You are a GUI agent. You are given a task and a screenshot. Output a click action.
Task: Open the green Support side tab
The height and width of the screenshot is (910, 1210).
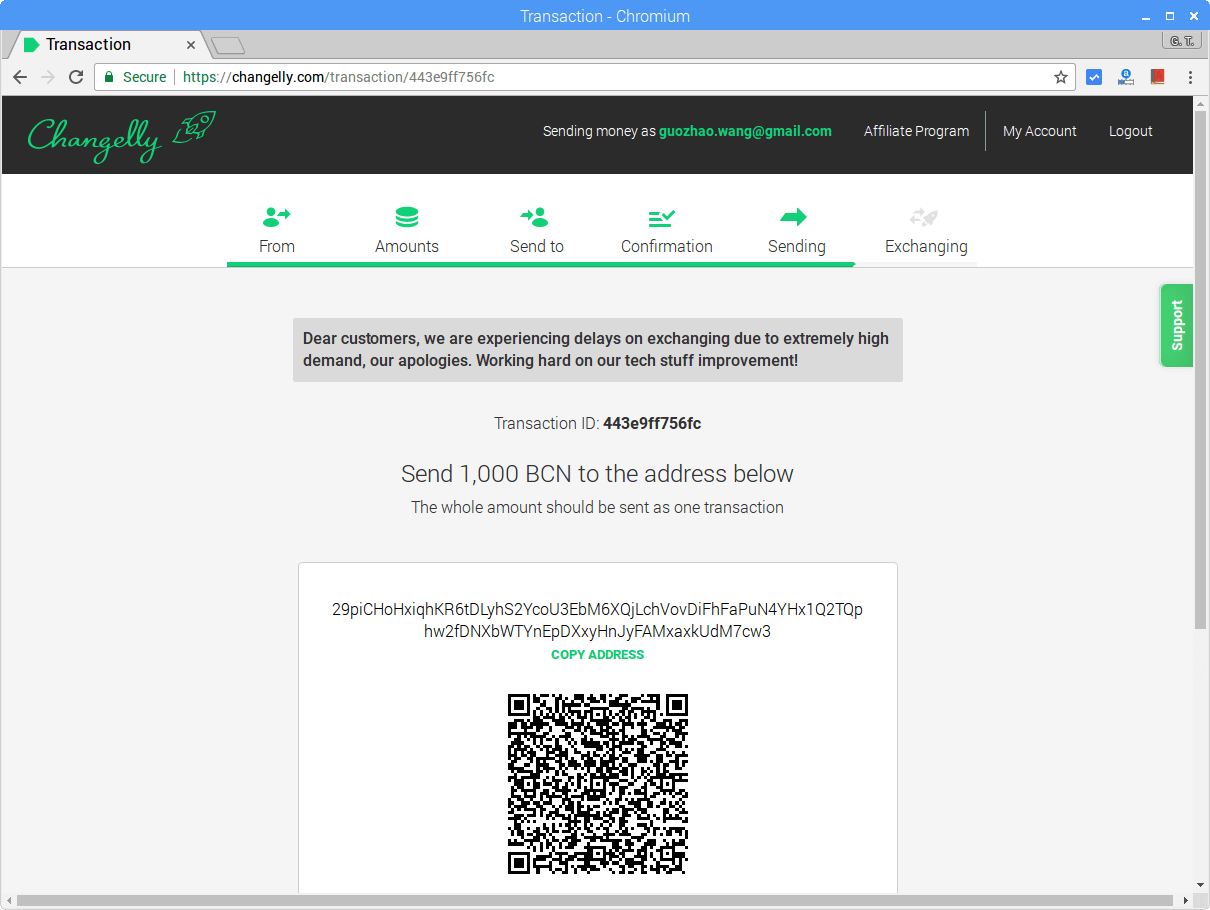point(1176,325)
